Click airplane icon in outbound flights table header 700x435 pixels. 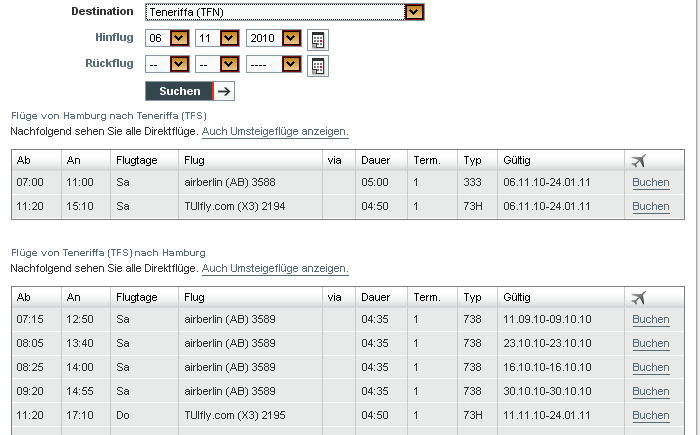[x=639, y=160]
